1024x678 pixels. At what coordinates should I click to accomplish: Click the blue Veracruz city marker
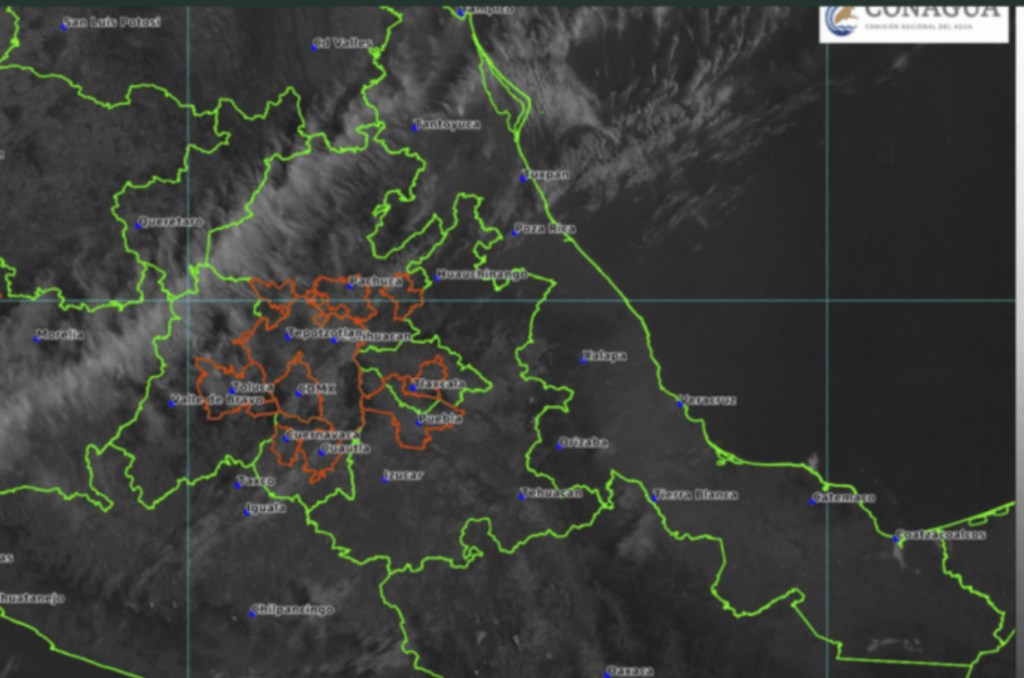coord(682,402)
